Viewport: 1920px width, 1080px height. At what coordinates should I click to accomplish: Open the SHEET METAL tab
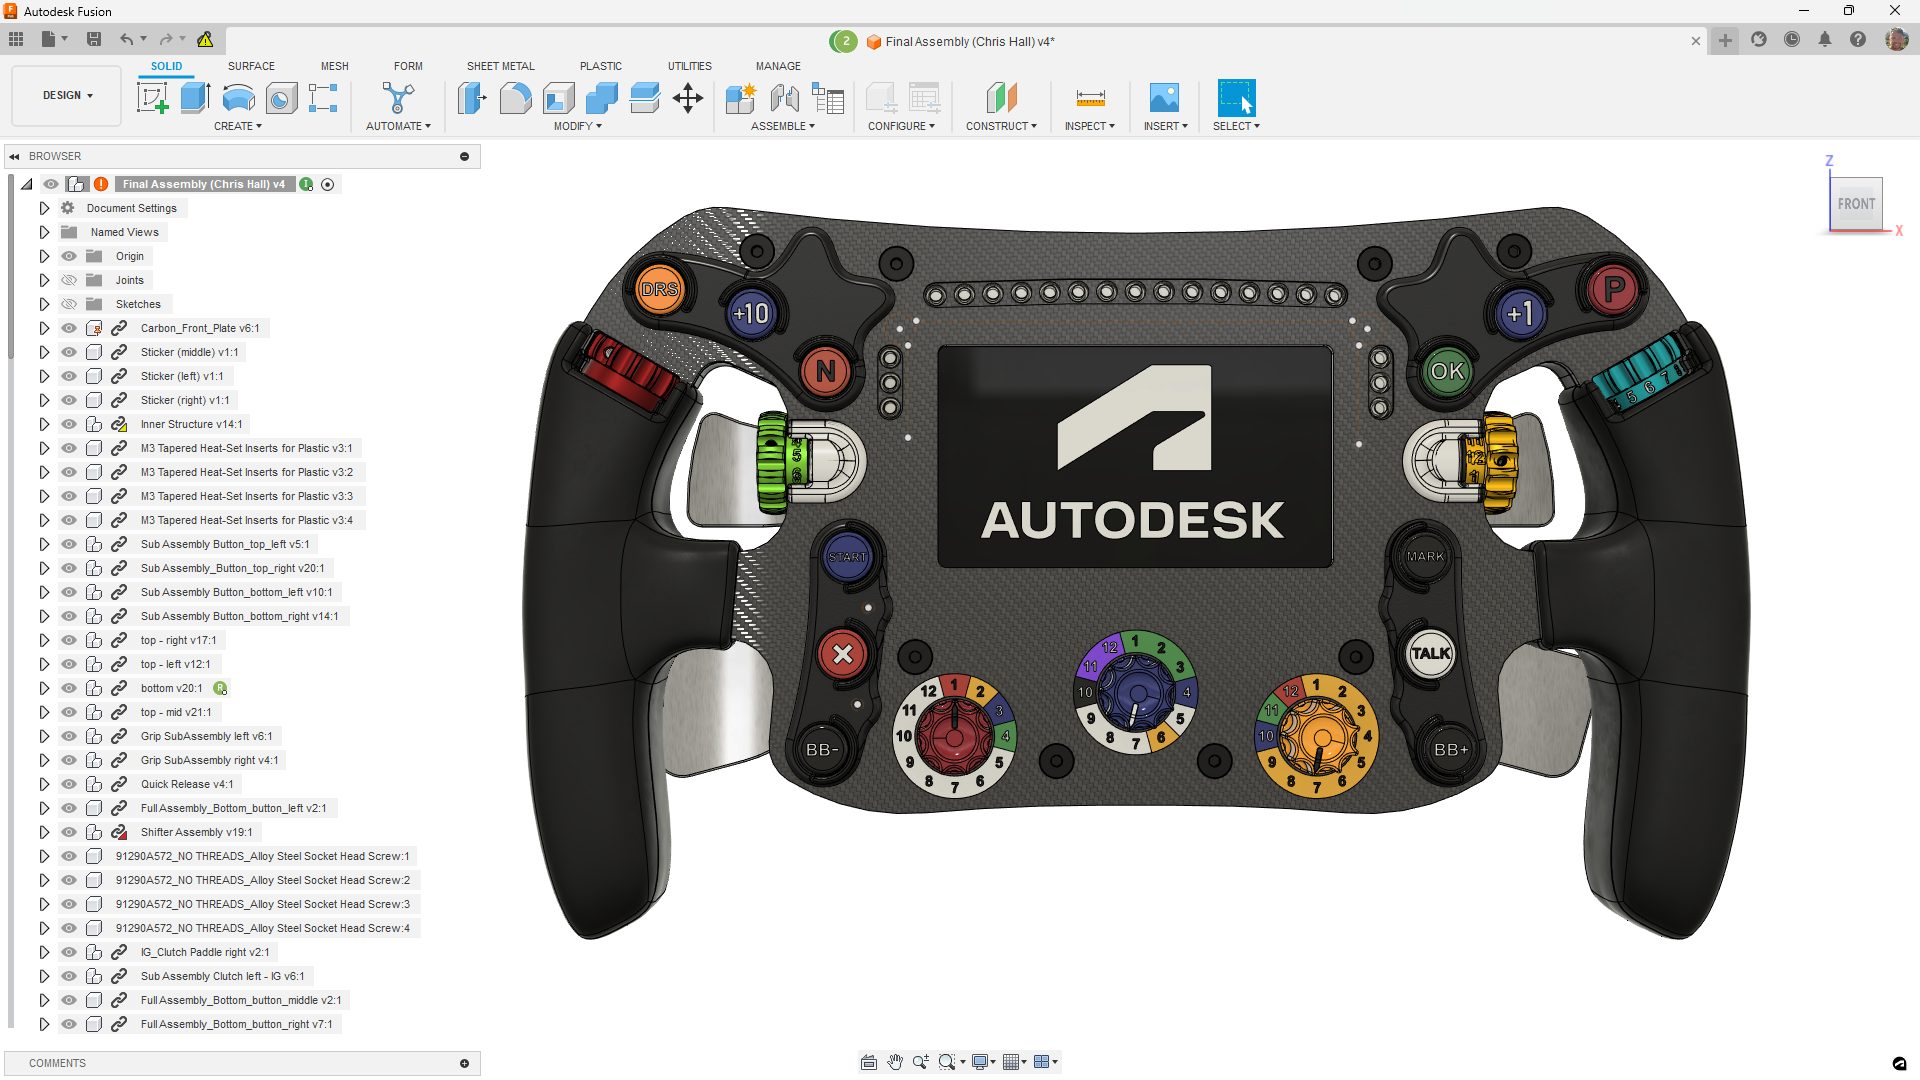pyautogui.click(x=500, y=66)
